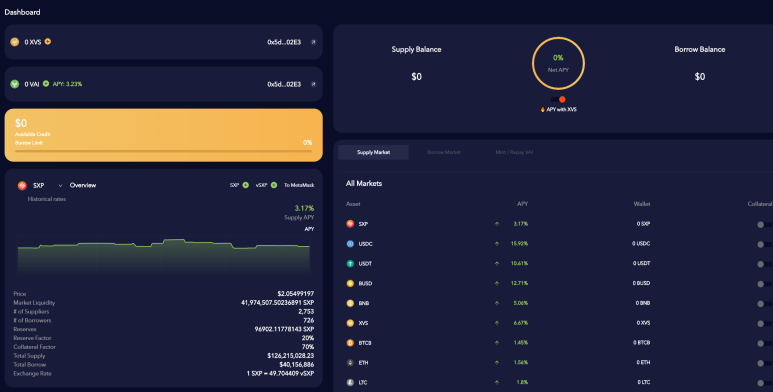
Task: Switch to Mint / Repay VAI tab
Action: click(x=514, y=152)
